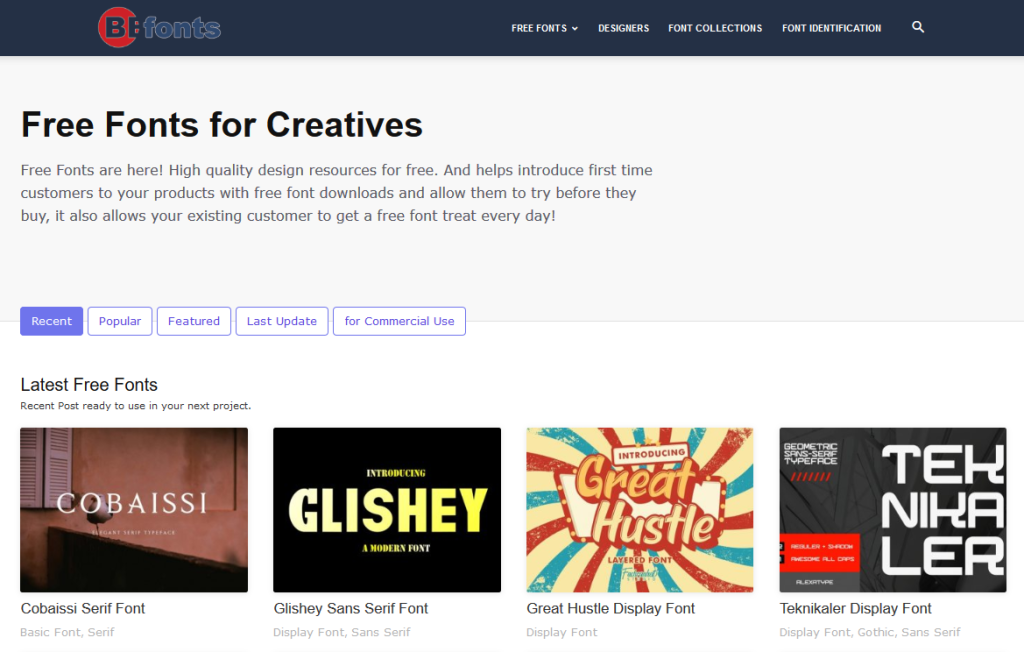Viewport: 1024px width, 652px height.
Task: Click the Teknikaler Display Font title
Action: [x=855, y=608]
